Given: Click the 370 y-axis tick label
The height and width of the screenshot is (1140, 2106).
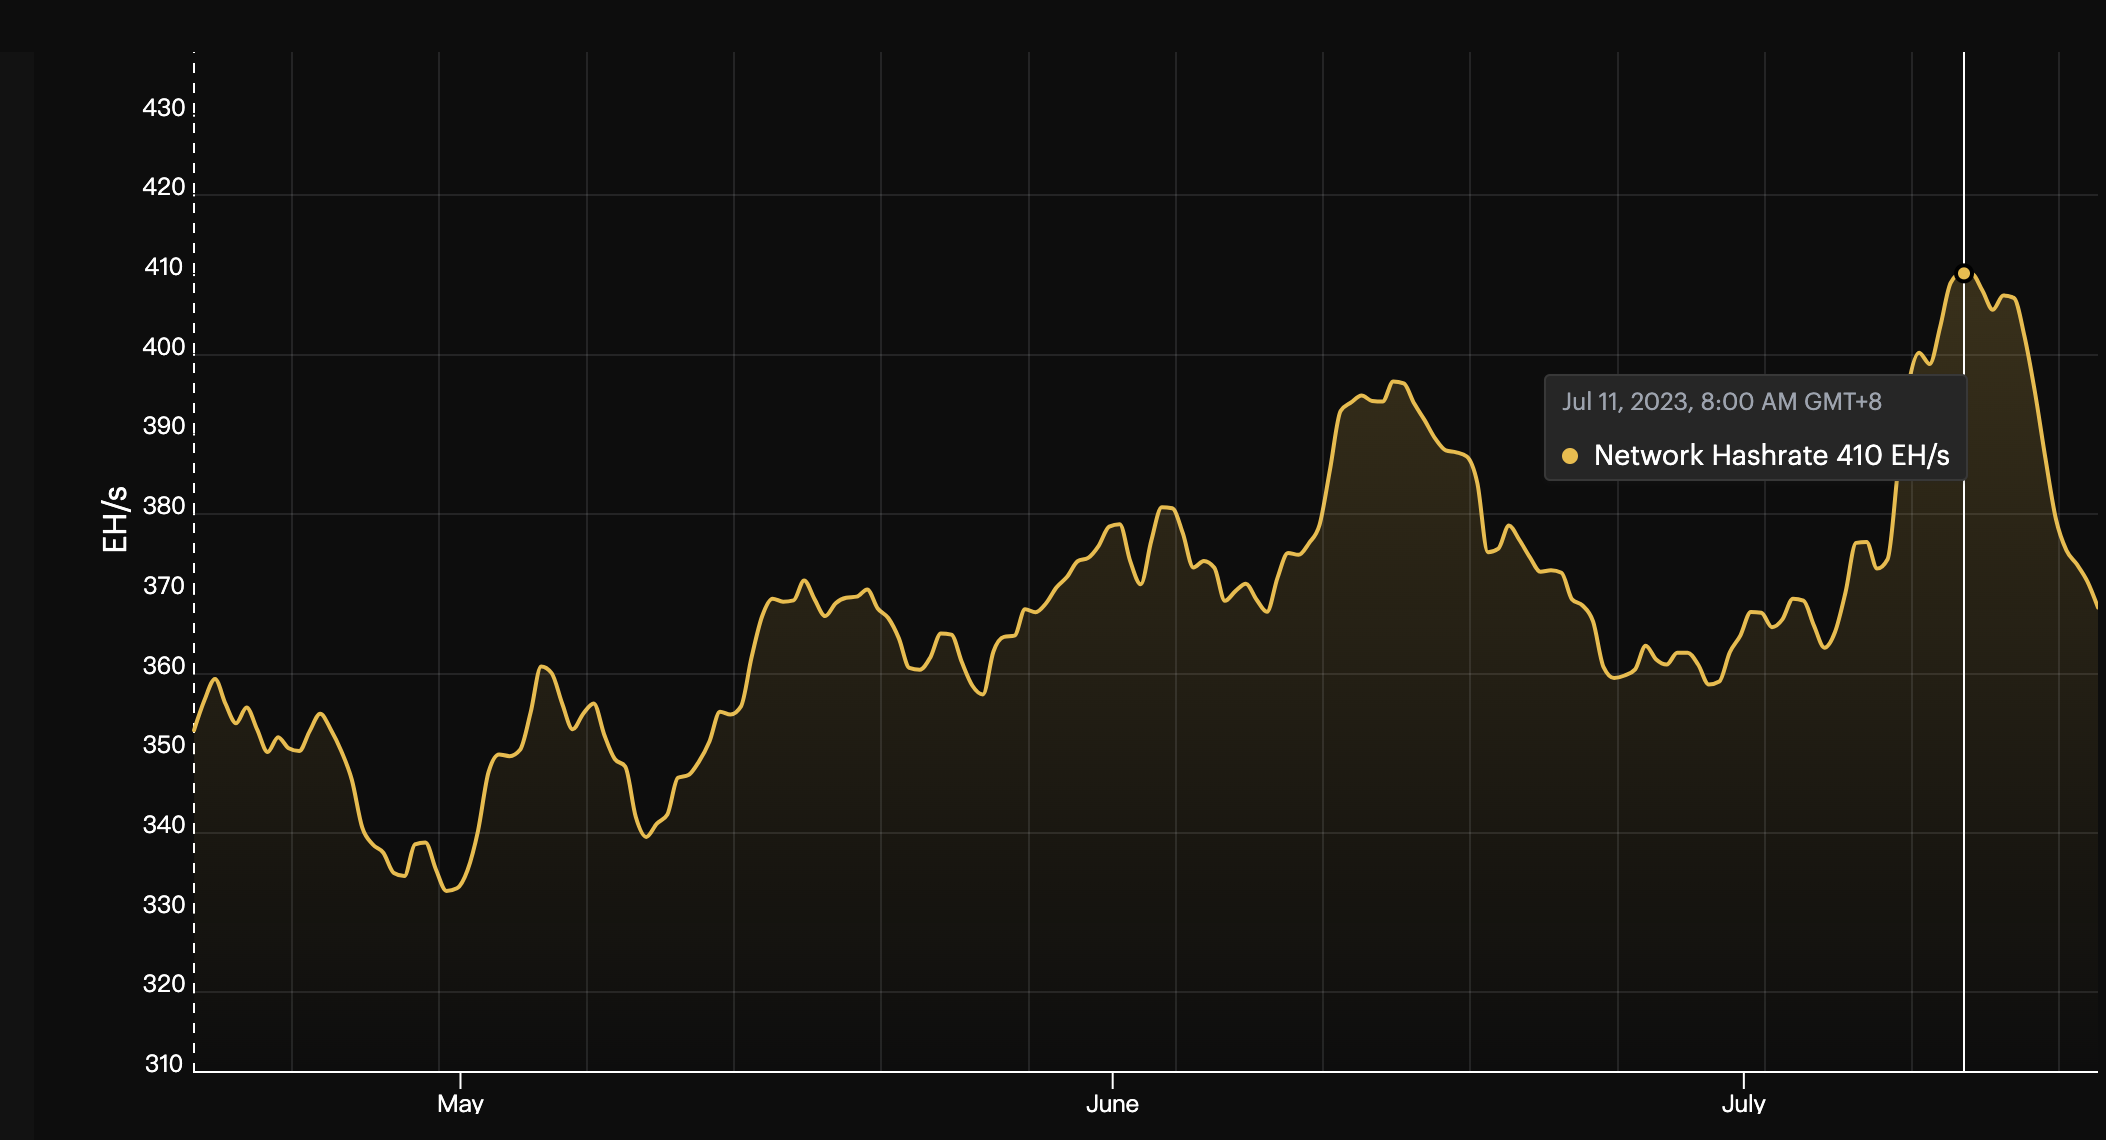Looking at the screenshot, I should coord(163,586).
